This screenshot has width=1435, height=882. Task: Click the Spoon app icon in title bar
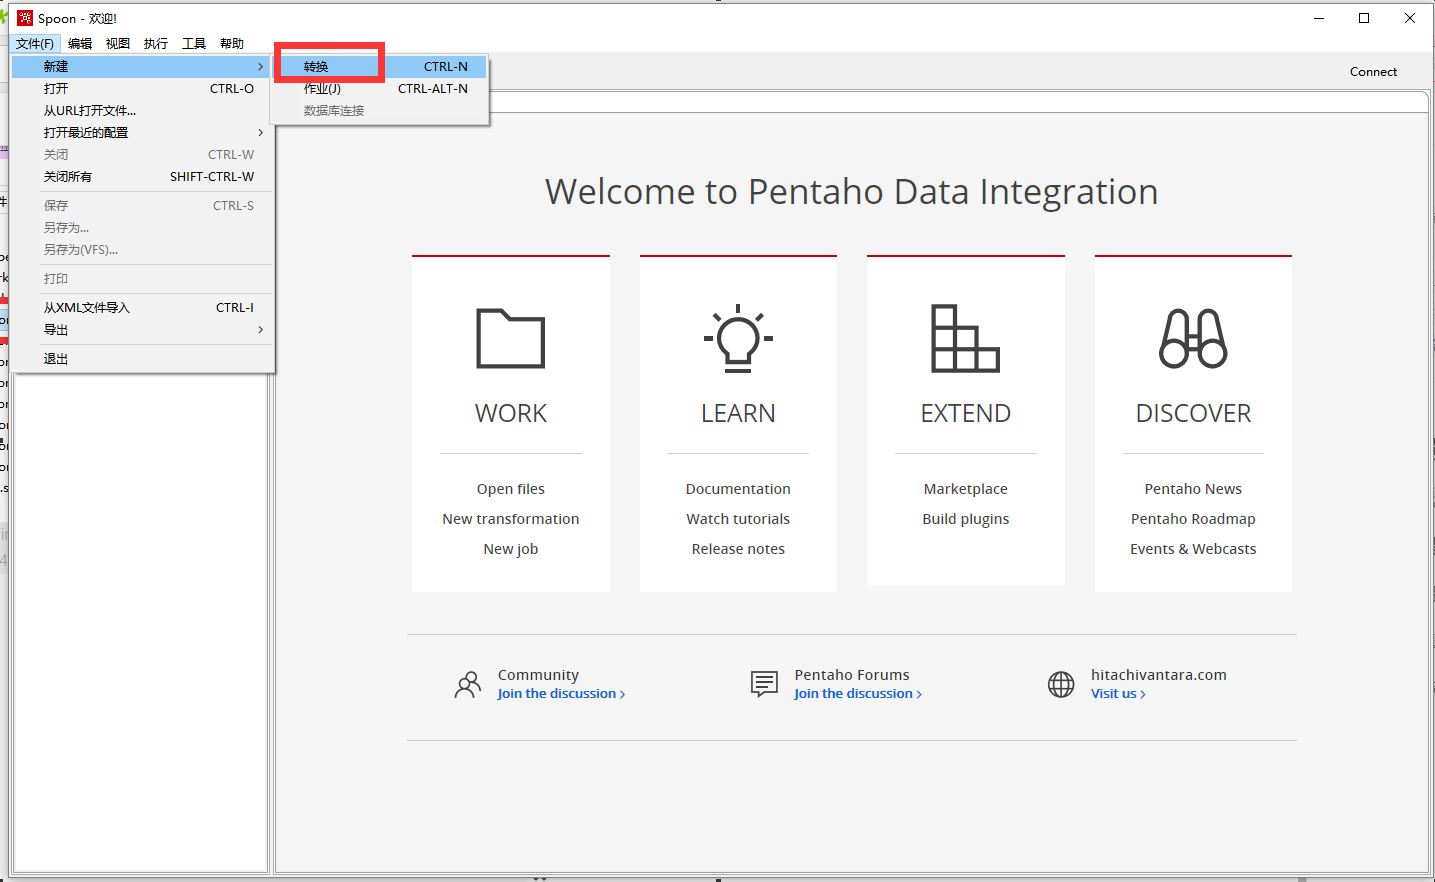click(x=25, y=18)
